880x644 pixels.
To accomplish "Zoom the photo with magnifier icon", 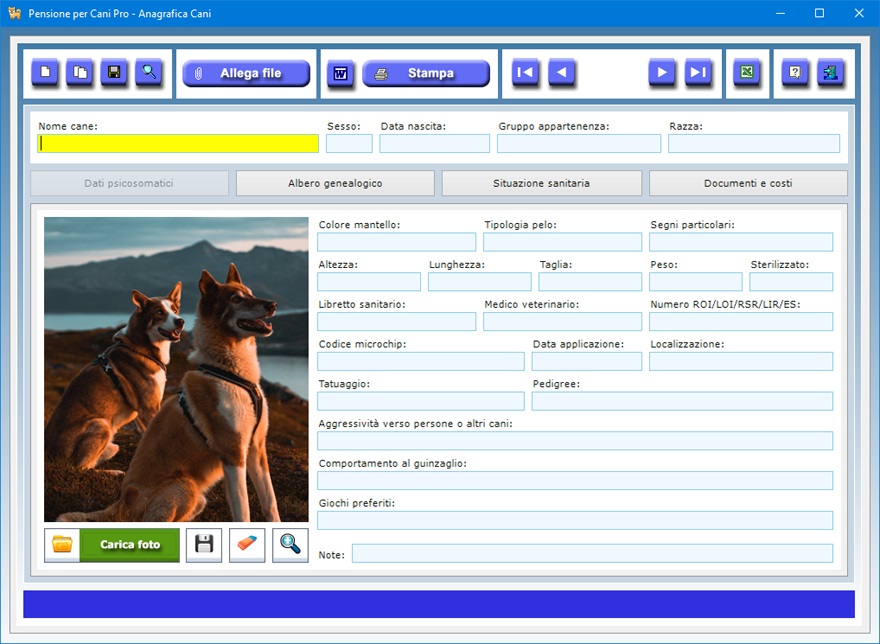I will click(x=290, y=545).
